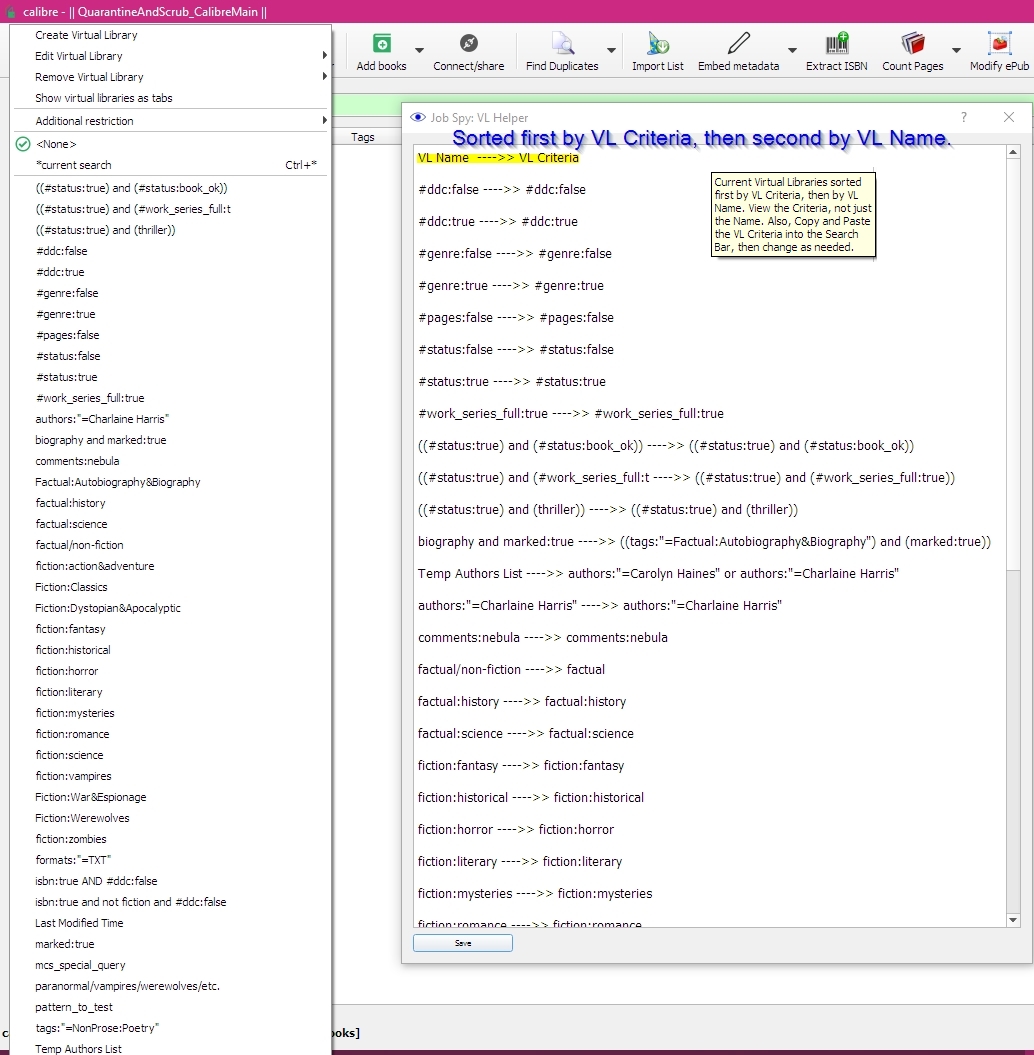The width and height of the screenshot is (1034, 1055).
Task: Select the #ddc:false virtual library in menu
Action: coord(171,251)
